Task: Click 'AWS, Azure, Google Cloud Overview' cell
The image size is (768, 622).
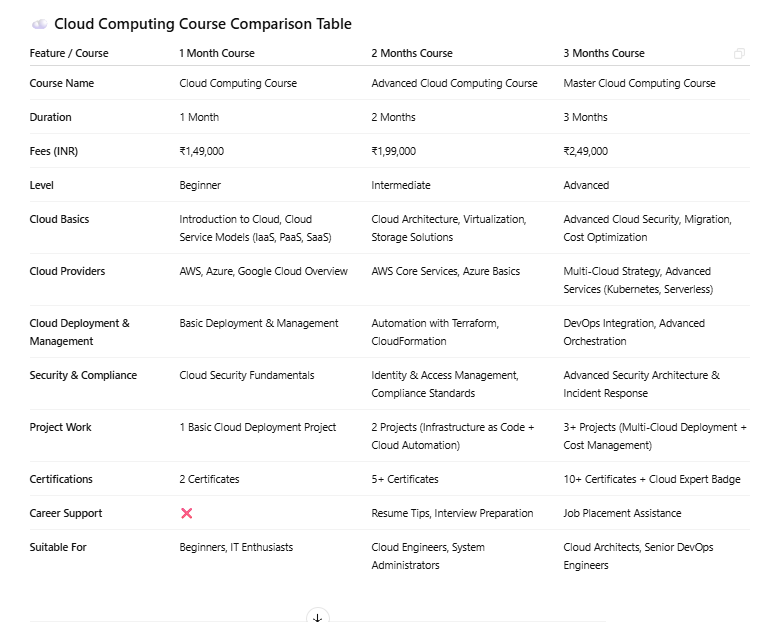Action: (264, 271)
